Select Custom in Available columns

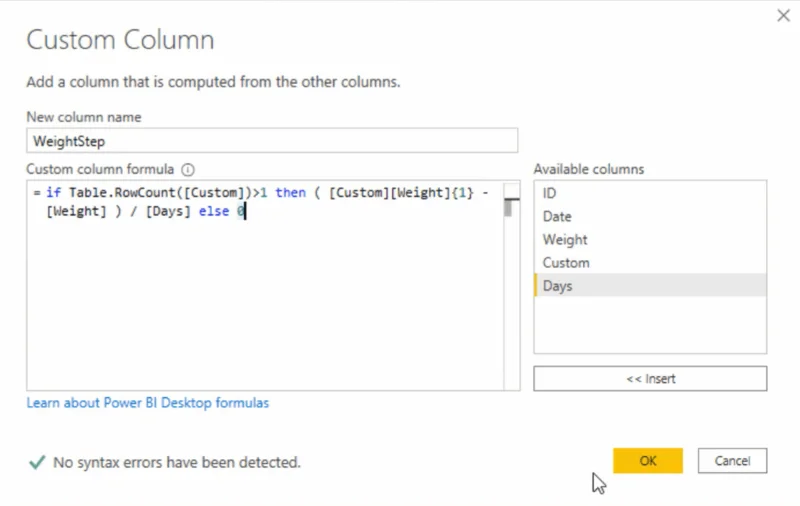(650, 263)
